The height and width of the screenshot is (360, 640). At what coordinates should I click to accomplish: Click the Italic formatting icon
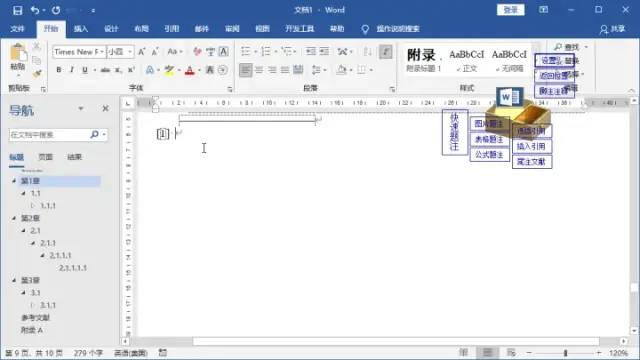tap(72, 70)
